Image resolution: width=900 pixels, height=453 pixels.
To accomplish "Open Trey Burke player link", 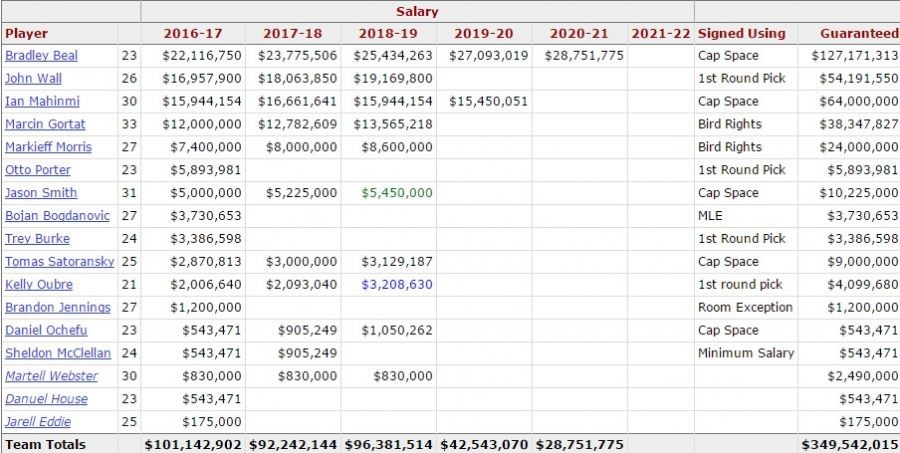I will click(37, 239).
